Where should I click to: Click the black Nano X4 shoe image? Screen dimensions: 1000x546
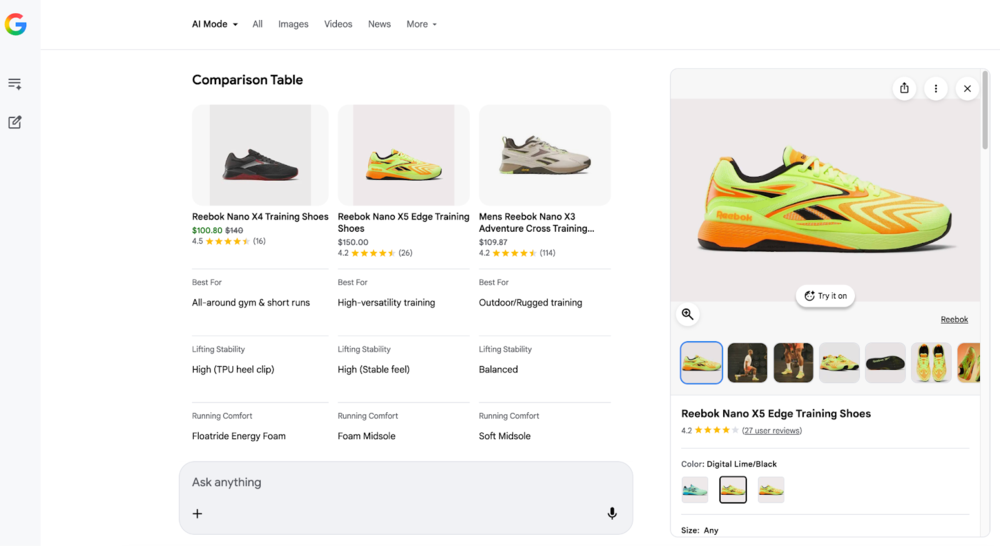point(260,155)
